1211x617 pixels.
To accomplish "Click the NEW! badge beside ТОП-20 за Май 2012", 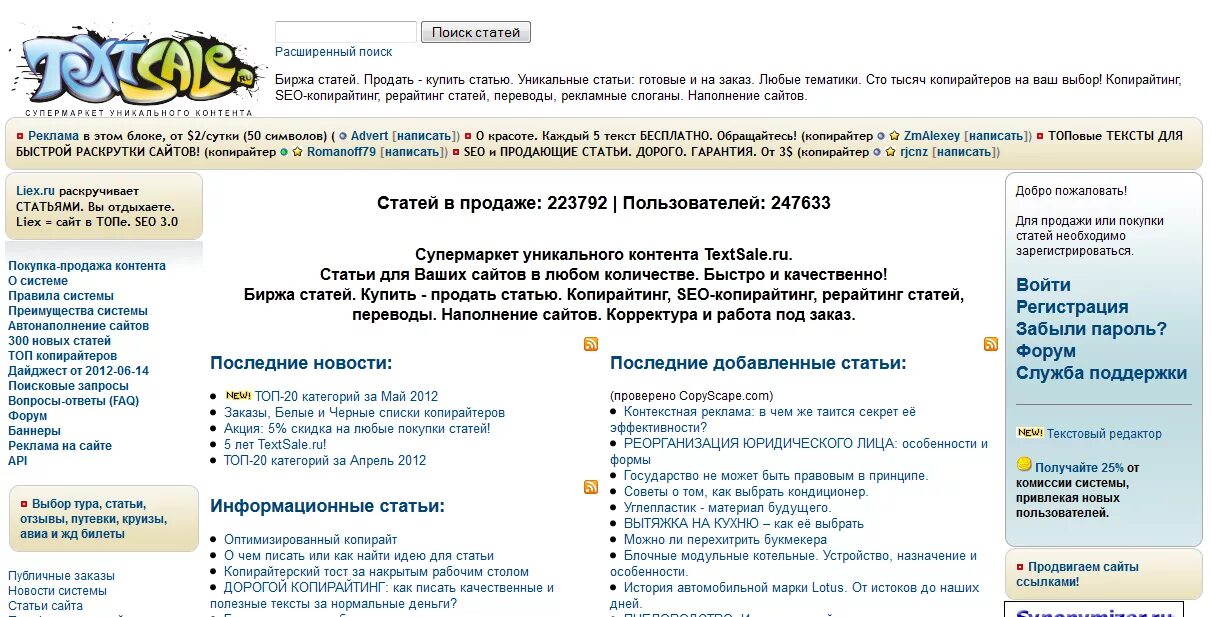I will pyautogui.click(x=238, y=395).
